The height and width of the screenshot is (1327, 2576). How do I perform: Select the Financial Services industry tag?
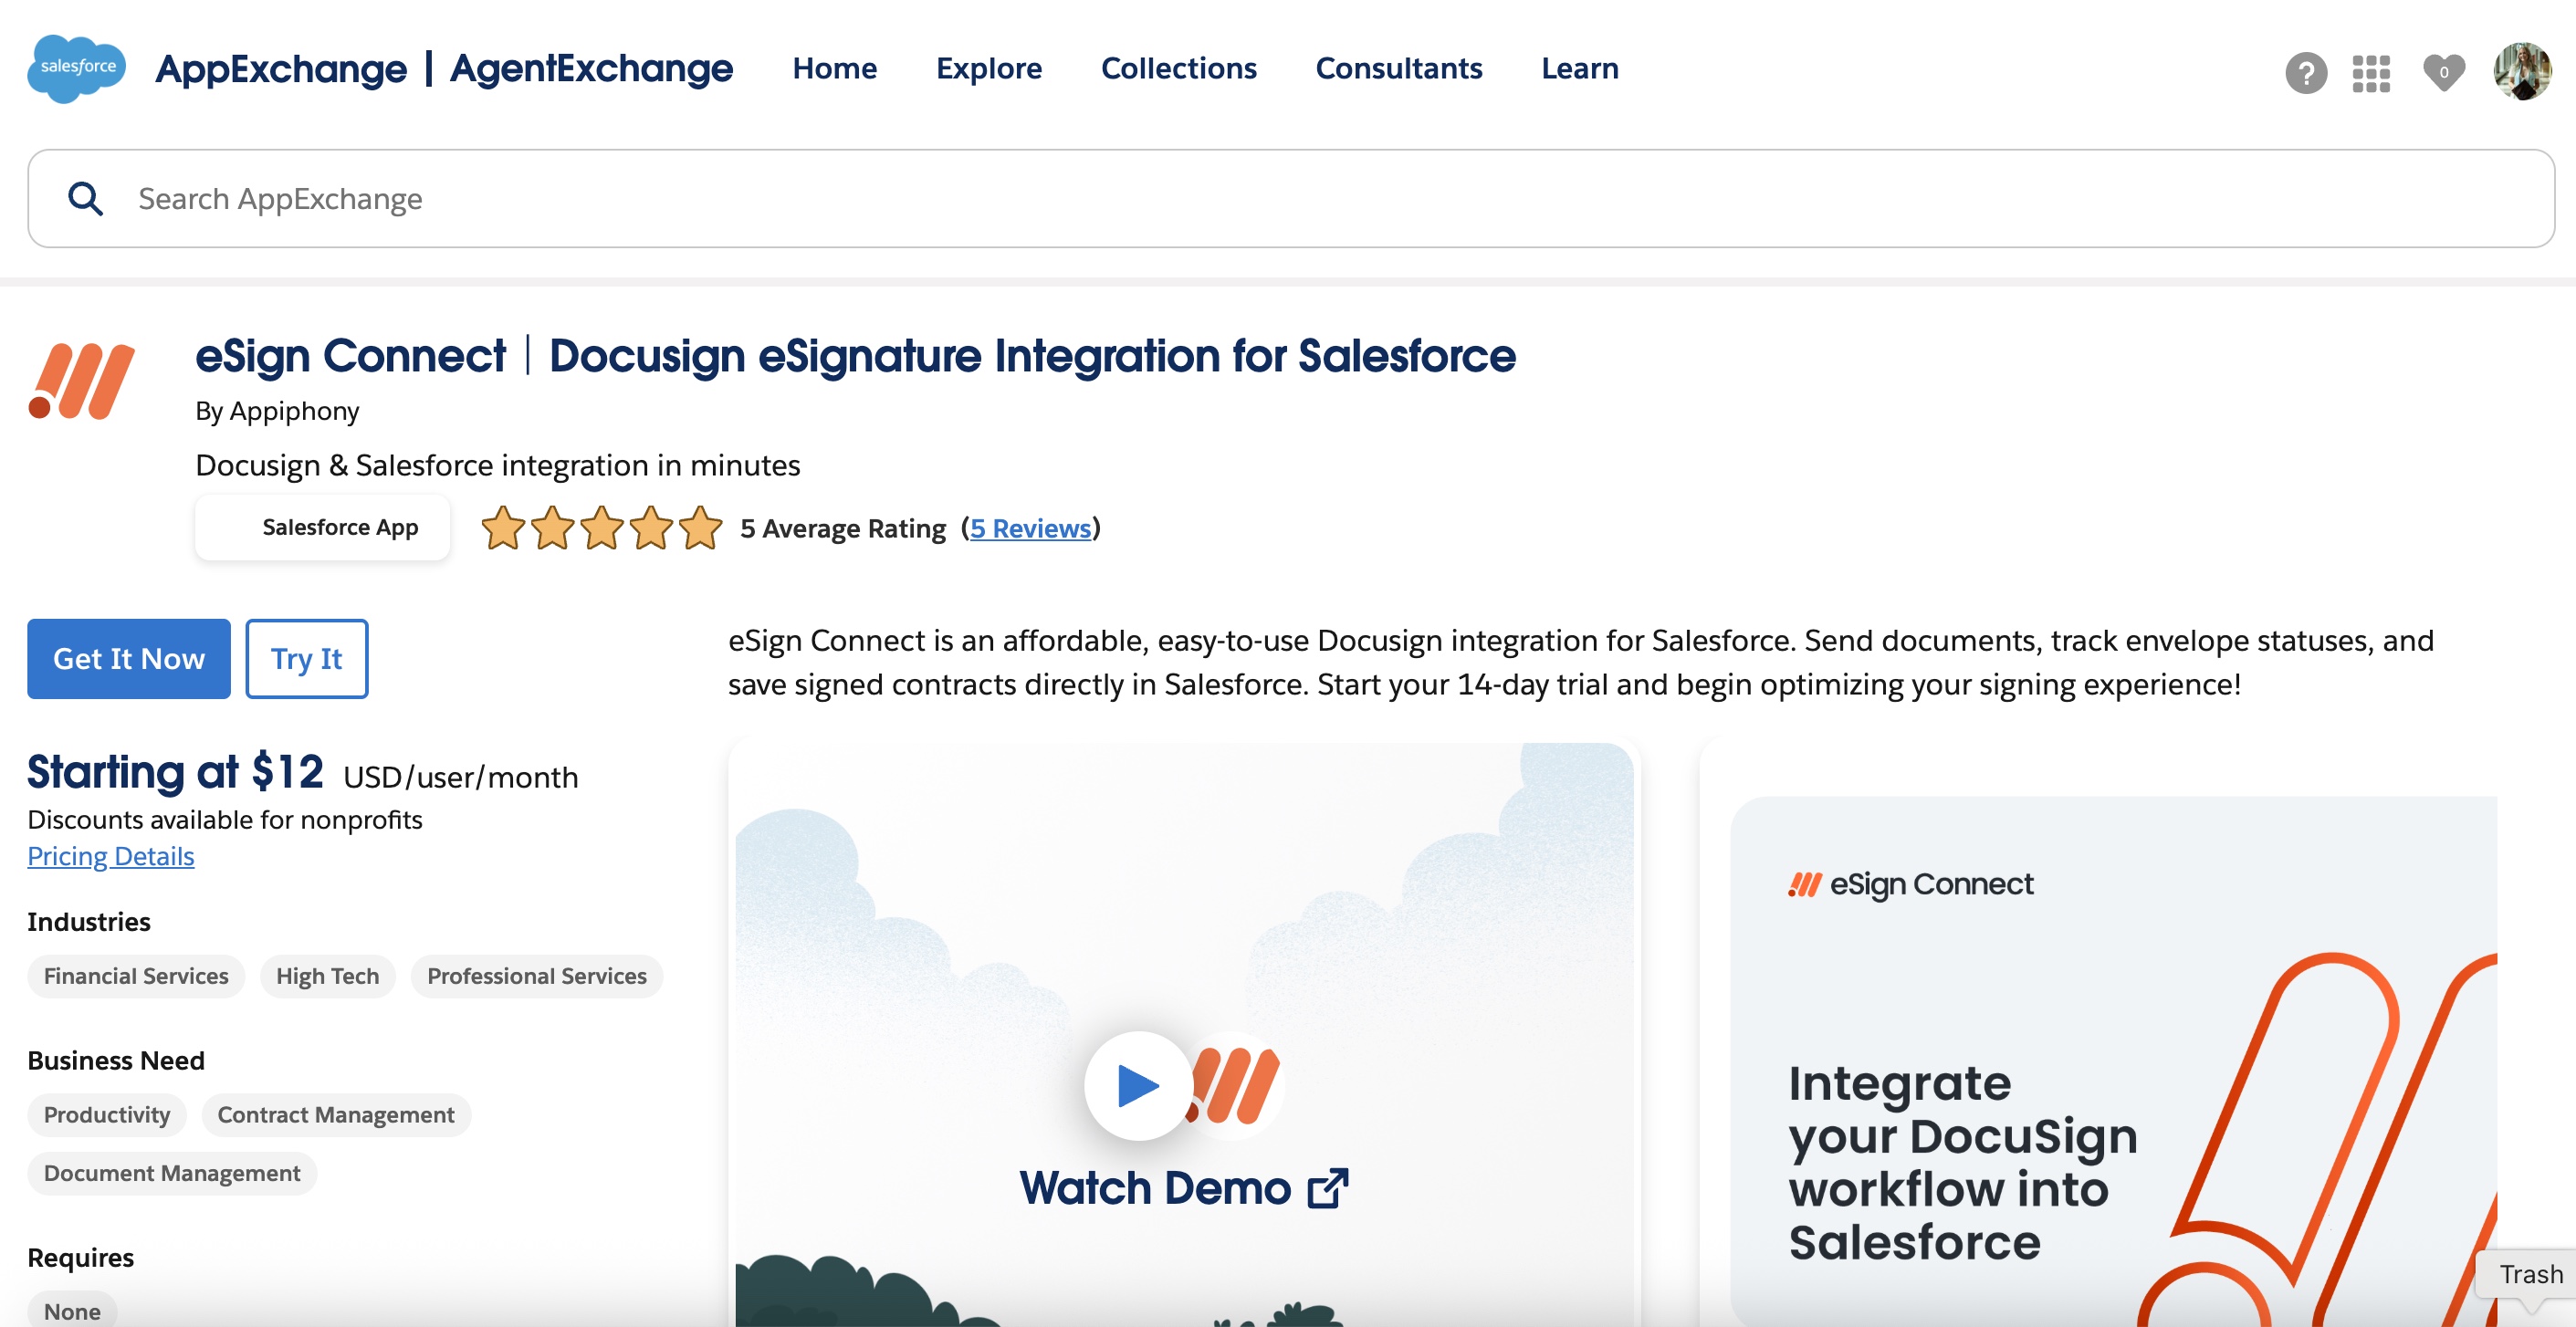pos(136,976)
